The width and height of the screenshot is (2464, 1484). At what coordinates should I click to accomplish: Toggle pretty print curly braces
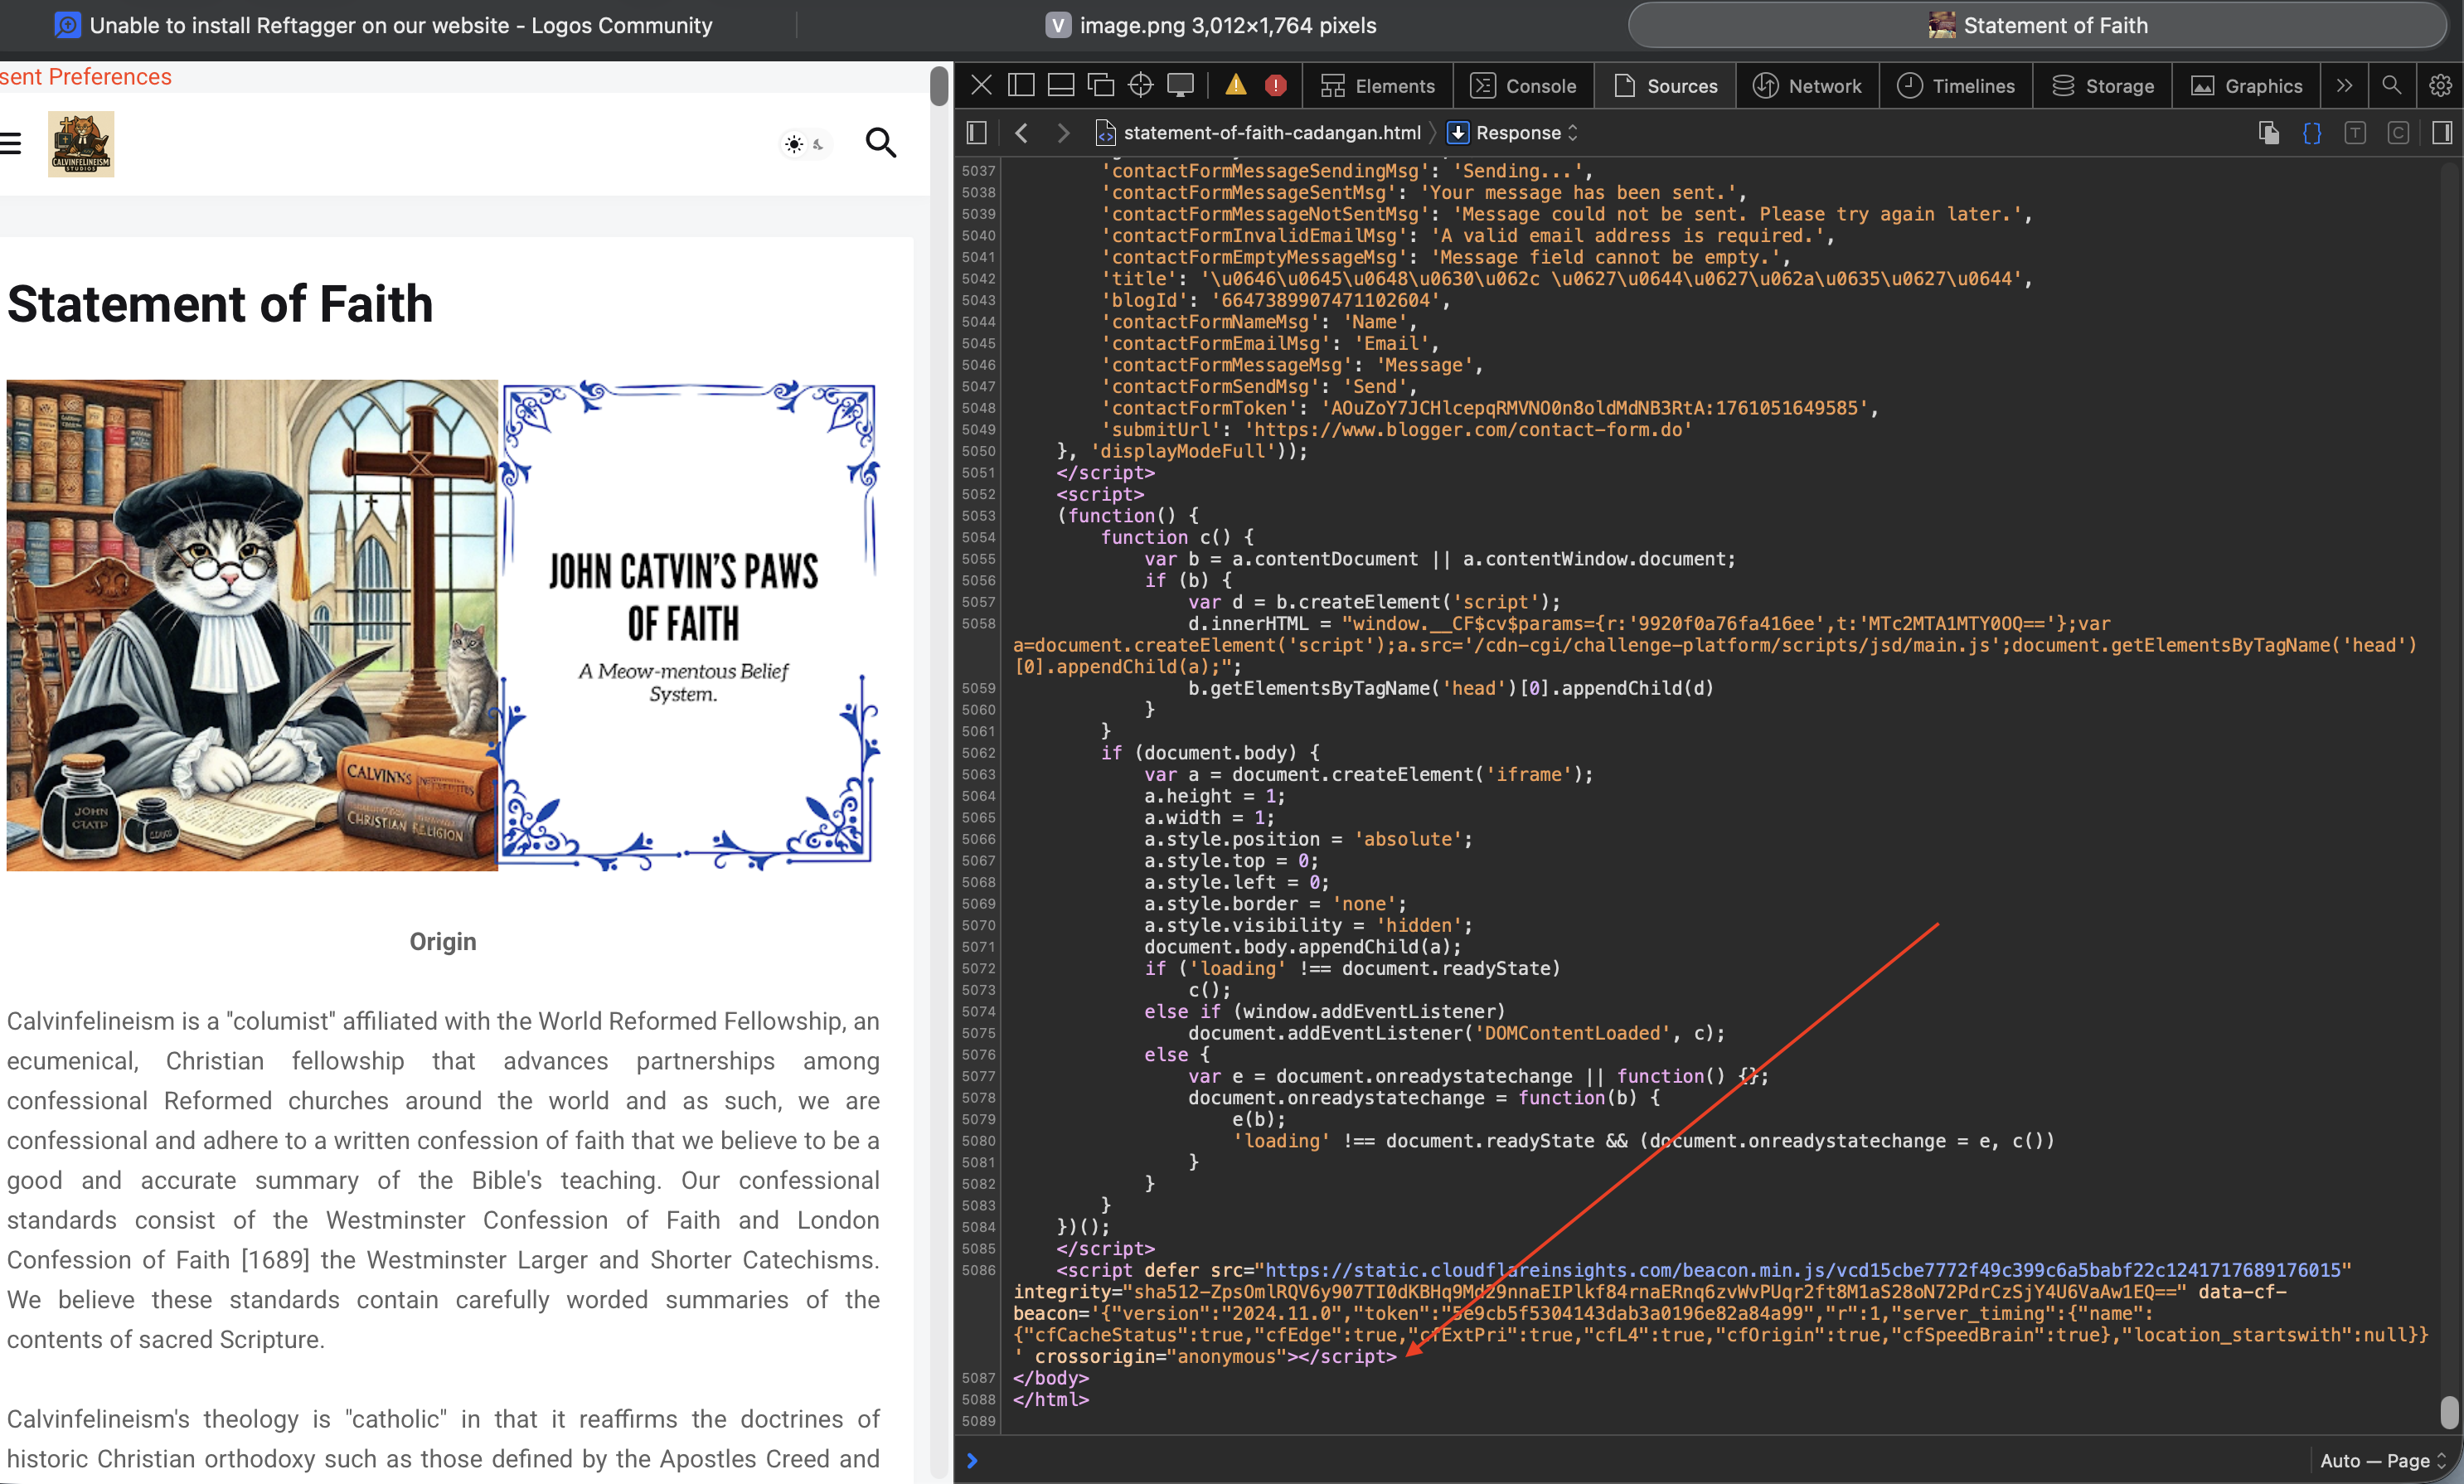tap(2312, 133)
